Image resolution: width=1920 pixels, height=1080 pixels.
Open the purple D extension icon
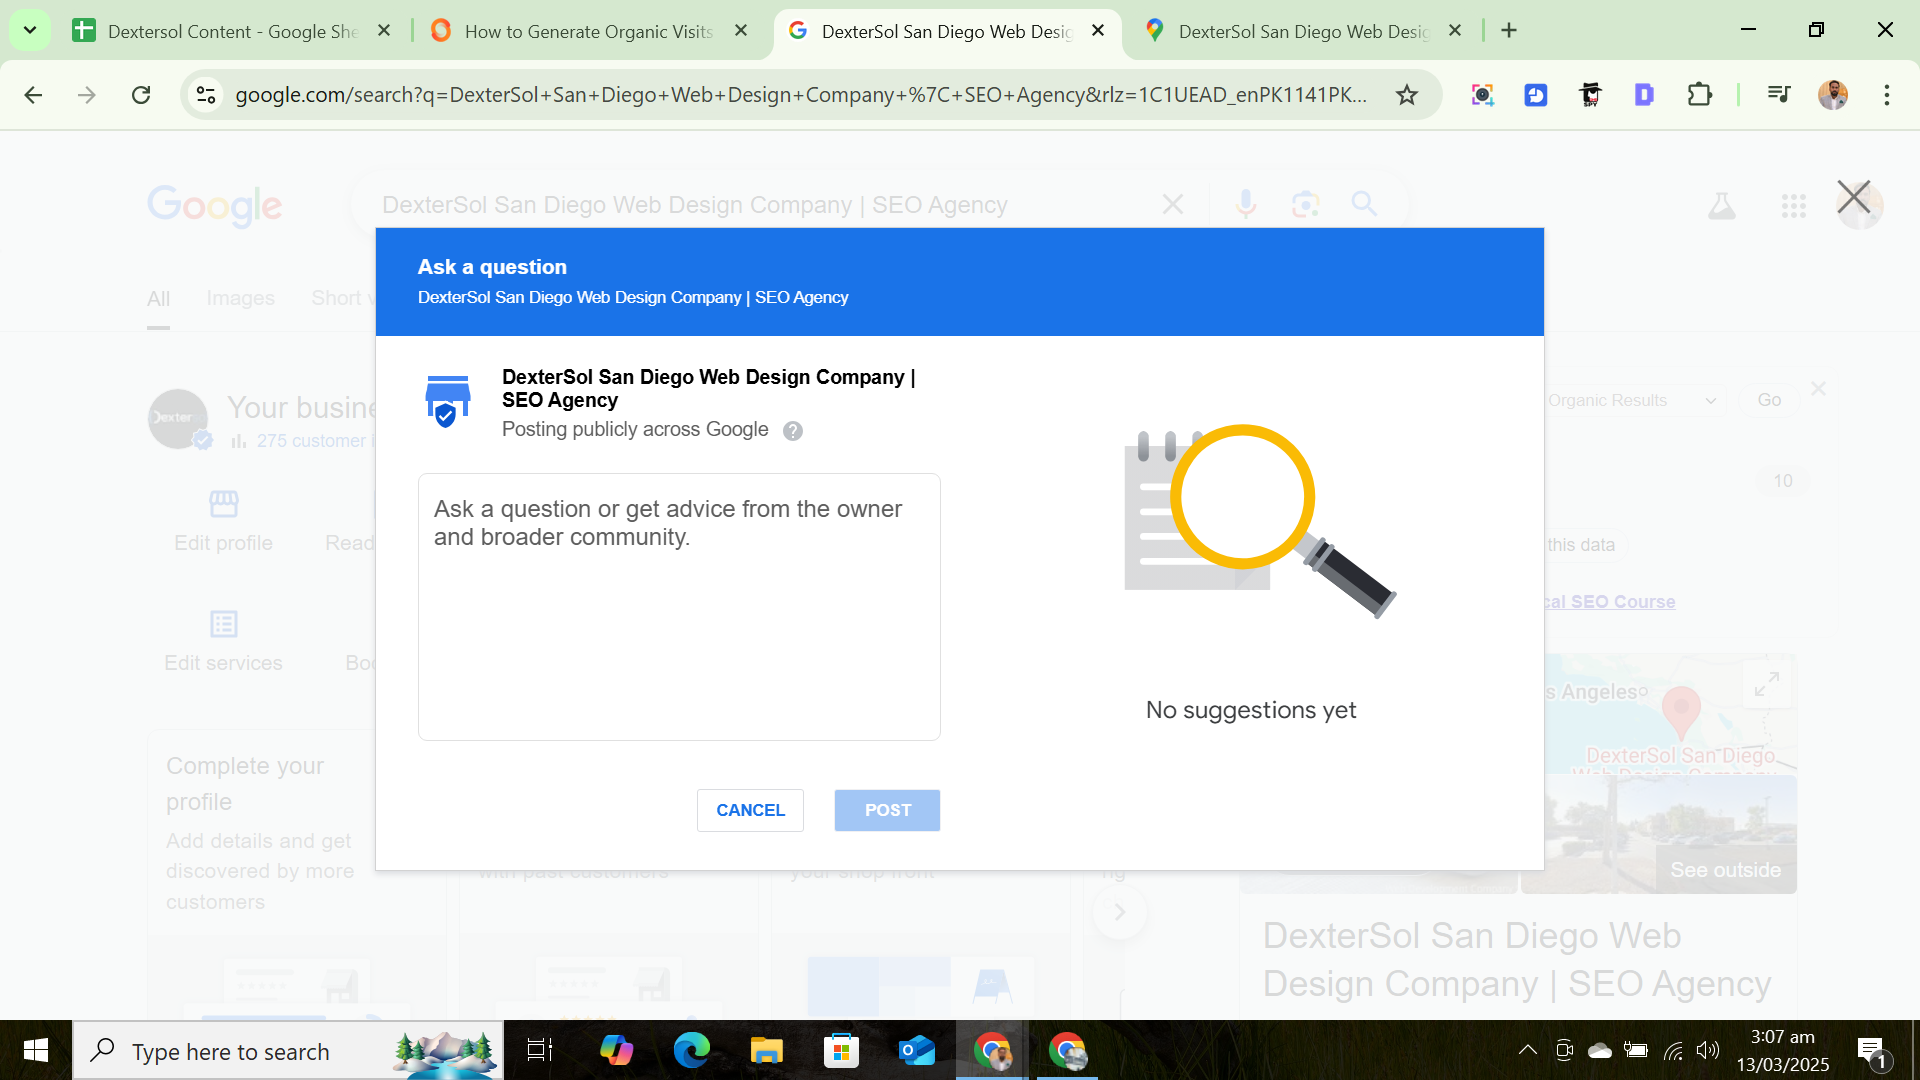click(x=1644, y=95)
